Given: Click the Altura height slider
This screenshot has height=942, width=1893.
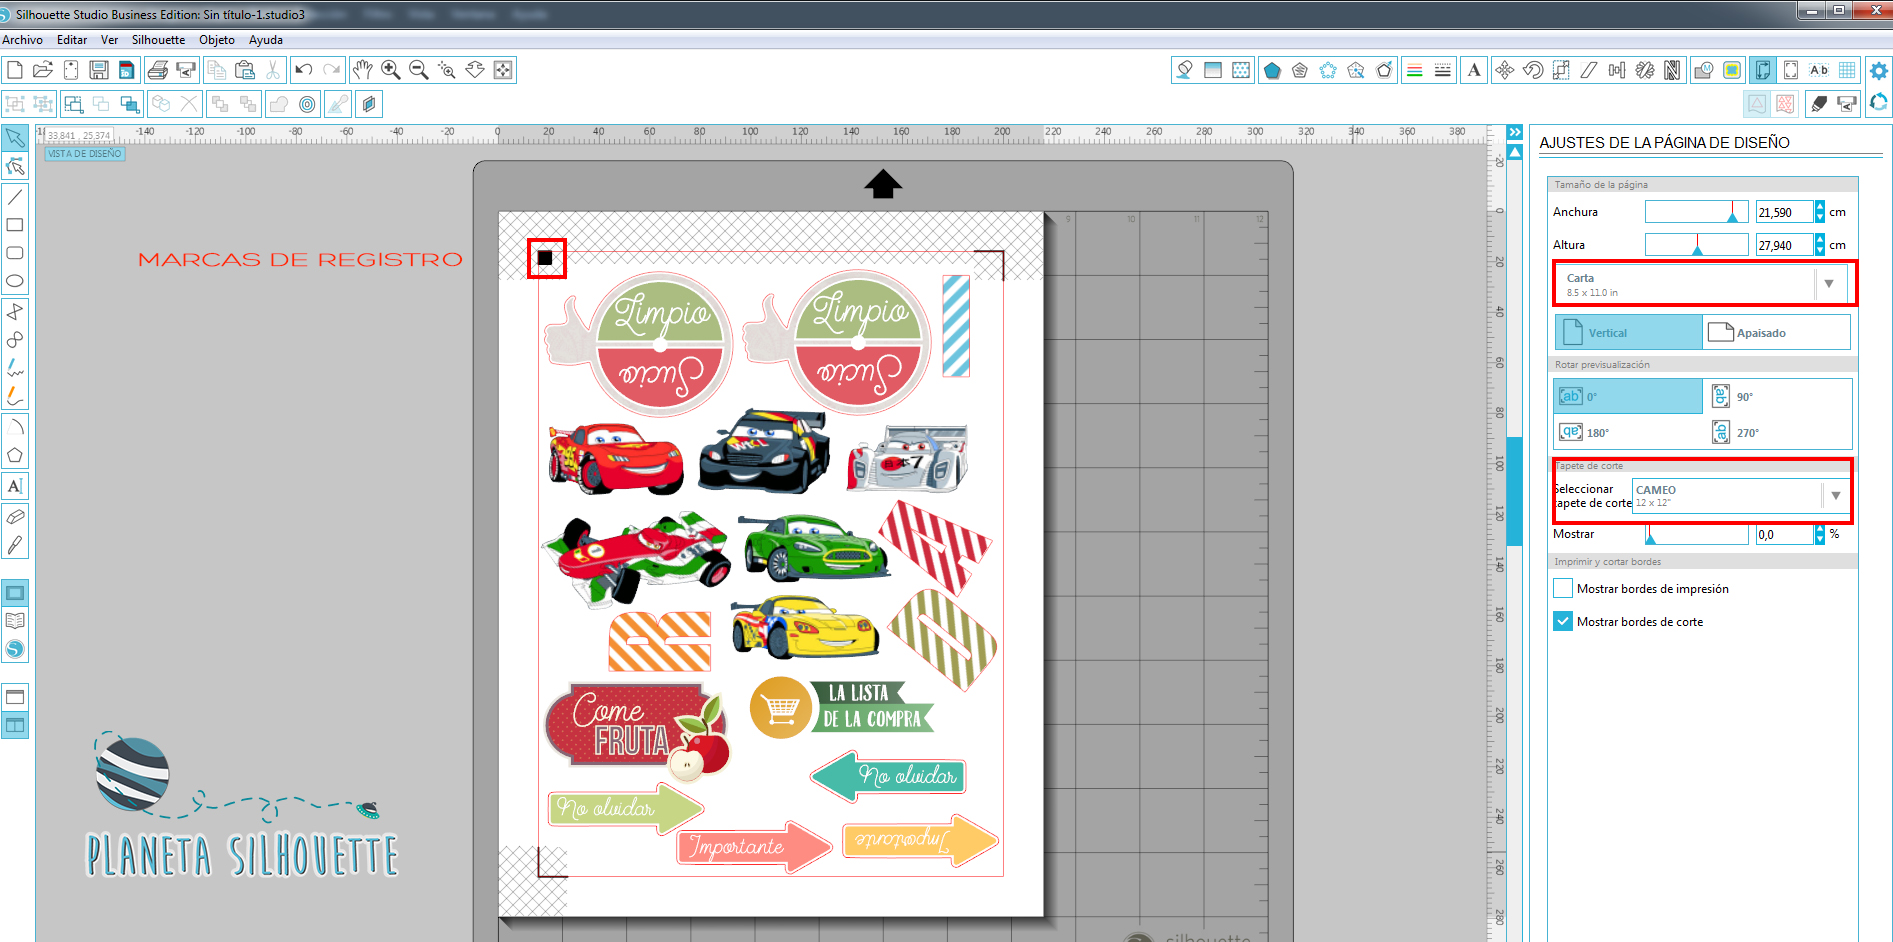Looking at the screenshot, I should click(x=1696, y=245).
